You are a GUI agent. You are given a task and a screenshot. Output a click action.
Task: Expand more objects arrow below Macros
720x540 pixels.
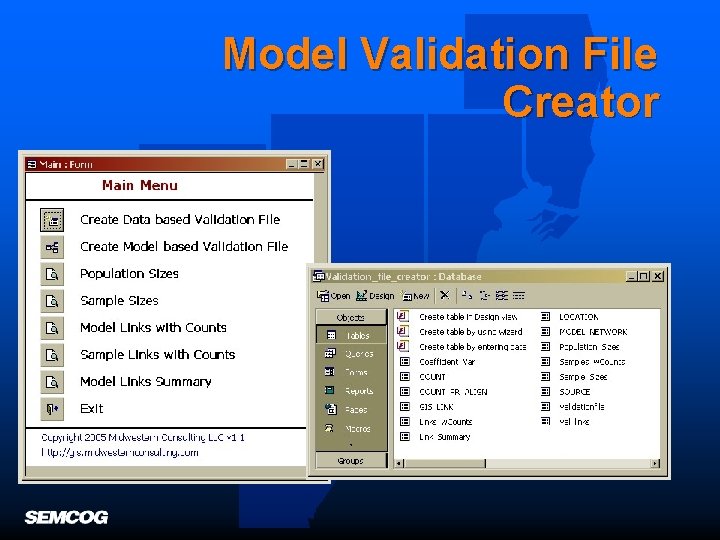tap(351, 444)
